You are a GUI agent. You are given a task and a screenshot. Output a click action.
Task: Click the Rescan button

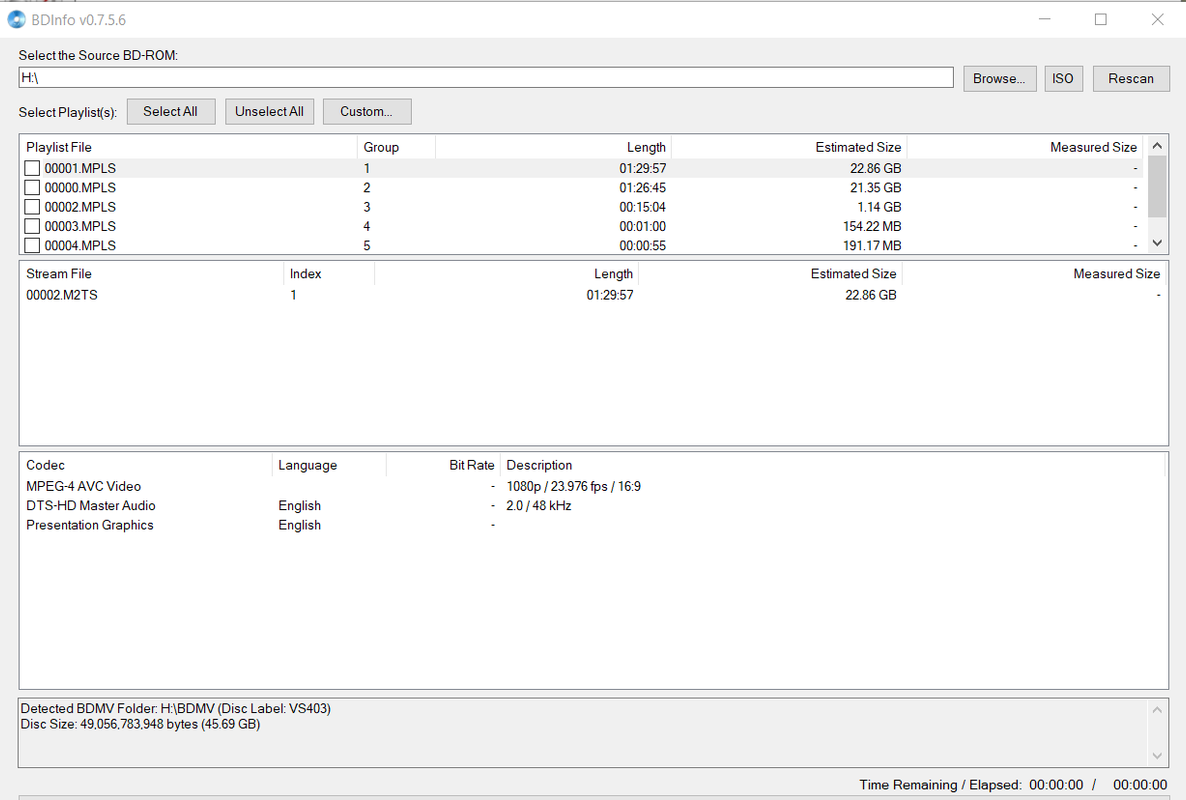tap(1131, 79)
